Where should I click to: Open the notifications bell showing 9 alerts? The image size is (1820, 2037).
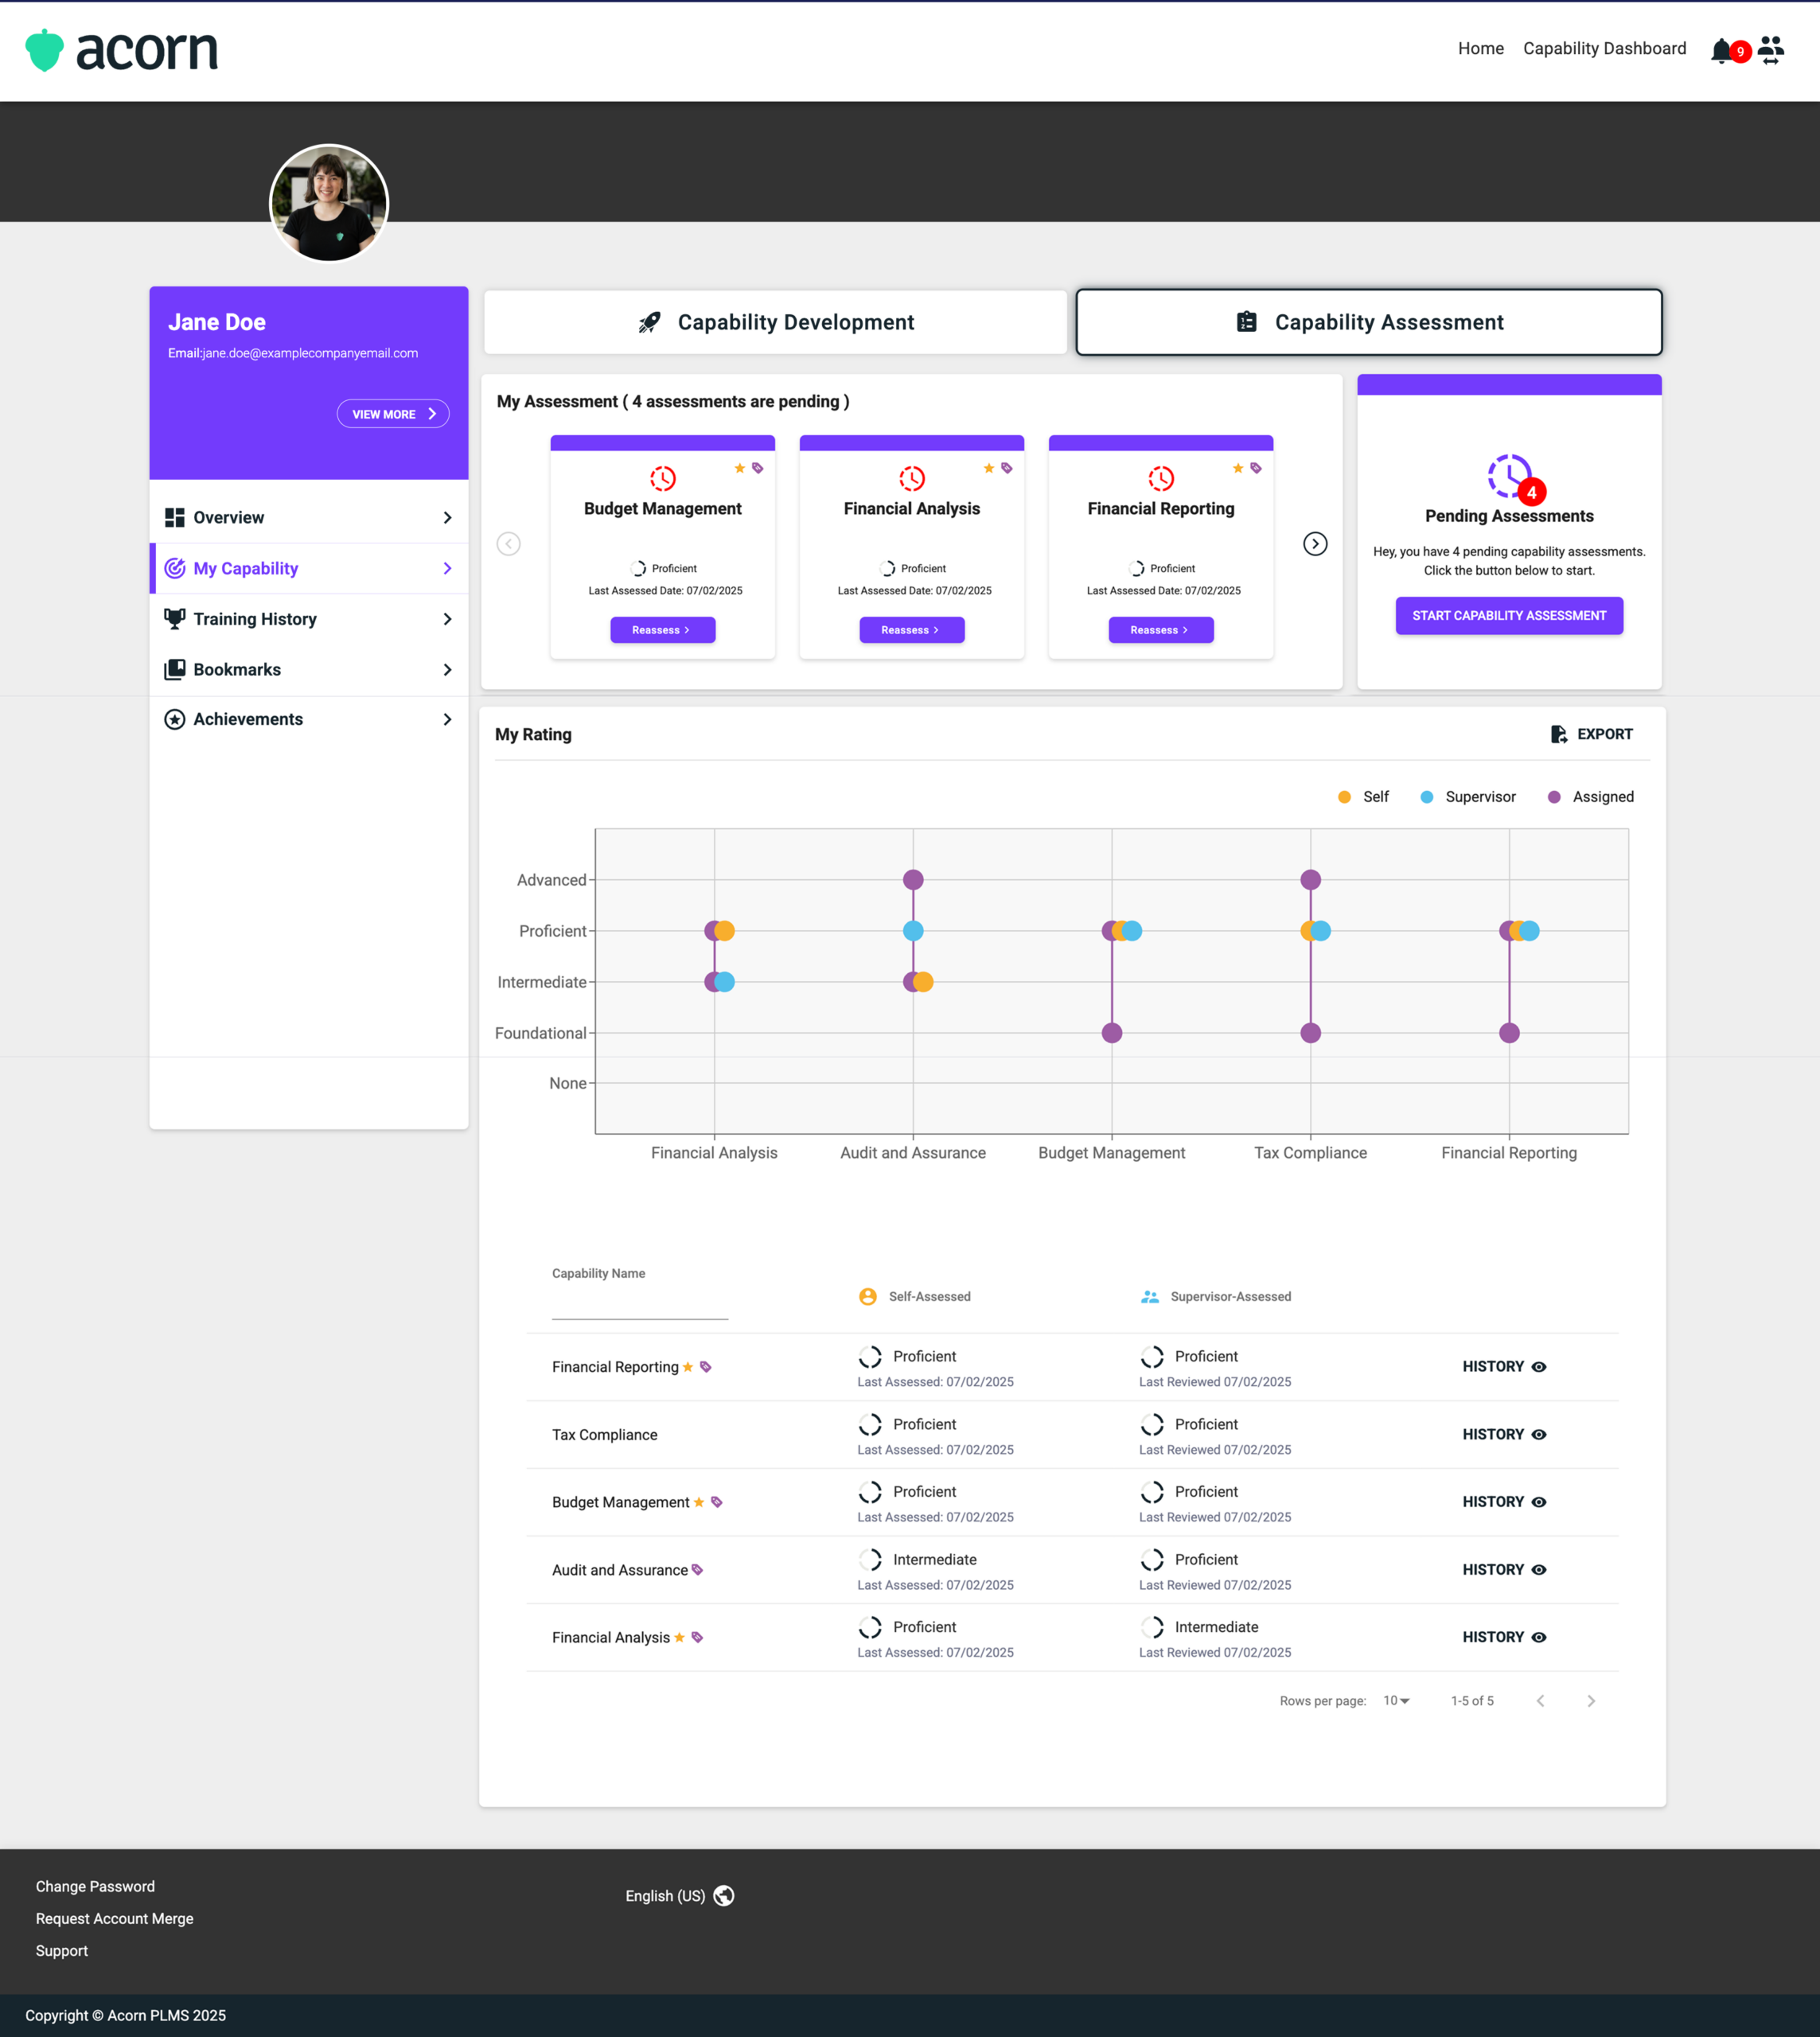point(1724,48)
